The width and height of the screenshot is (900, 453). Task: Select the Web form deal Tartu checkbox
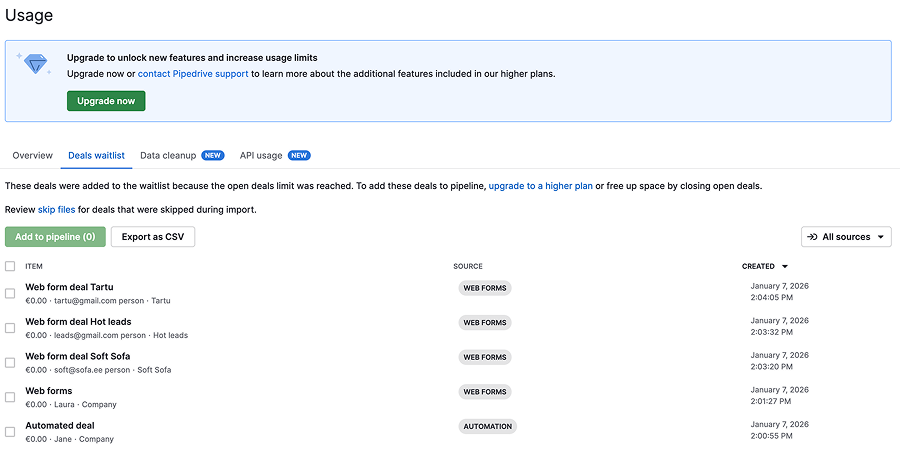point(10,293)
